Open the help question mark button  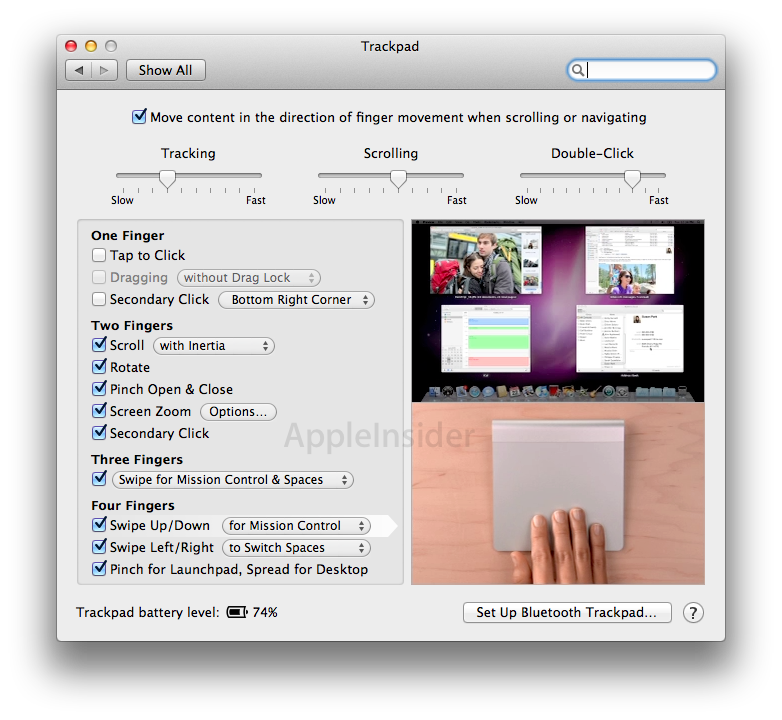pyautogui.click(x=693, y=612)
